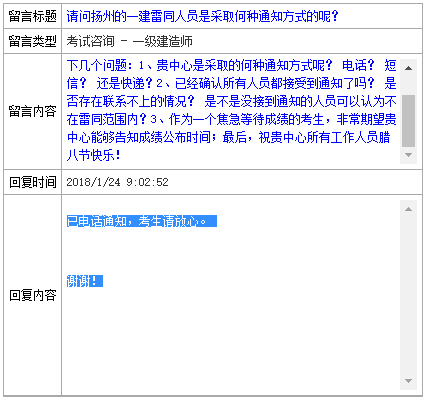
Task: Click the message title text about 扬州一建雷同人员
Action: pos(202,16)
